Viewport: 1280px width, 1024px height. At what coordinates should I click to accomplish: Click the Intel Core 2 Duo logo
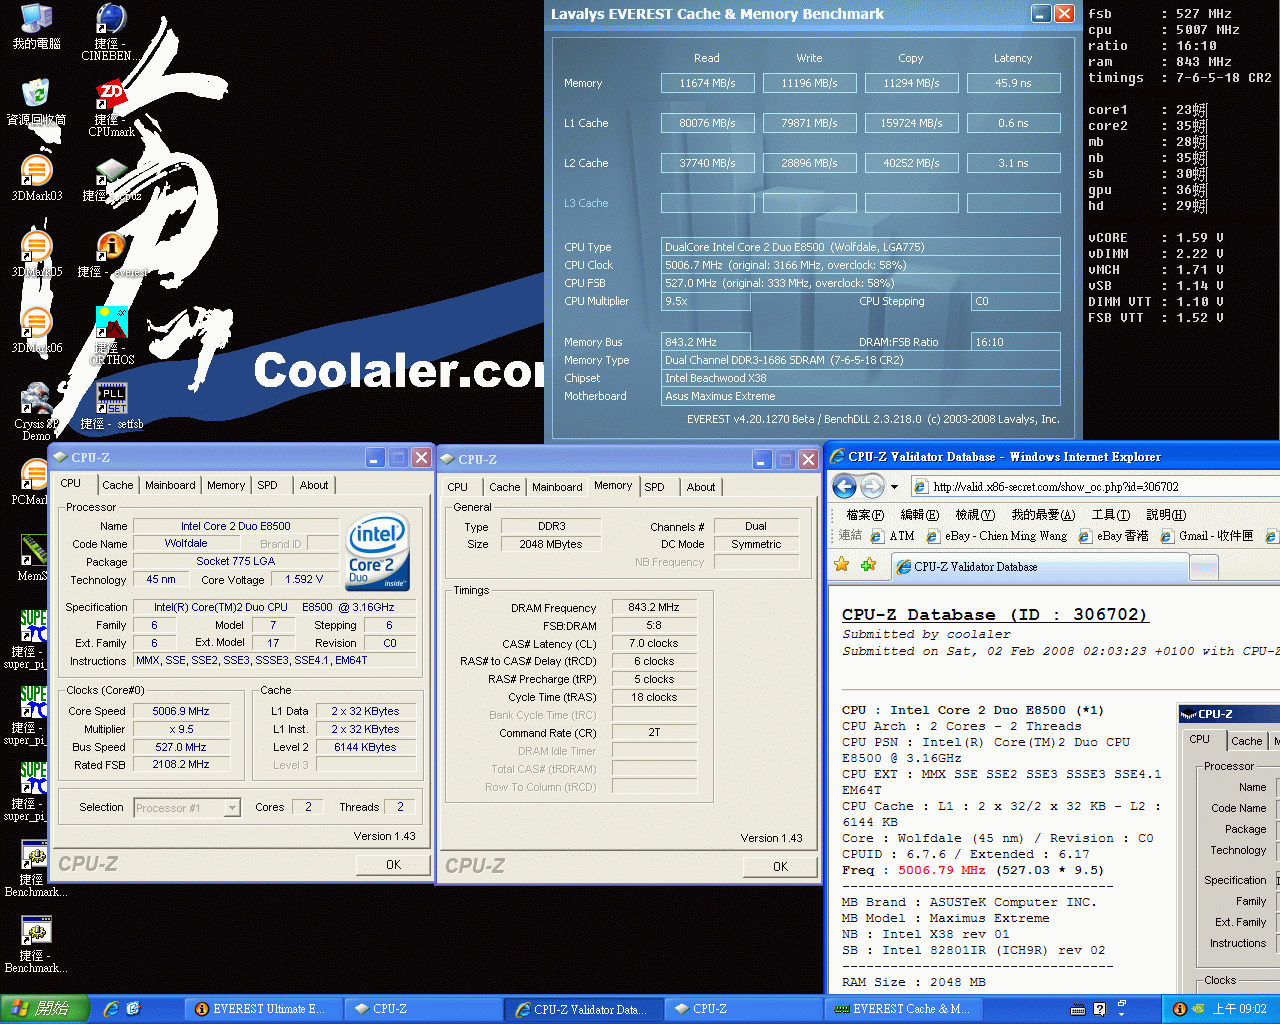click(377, 553)
